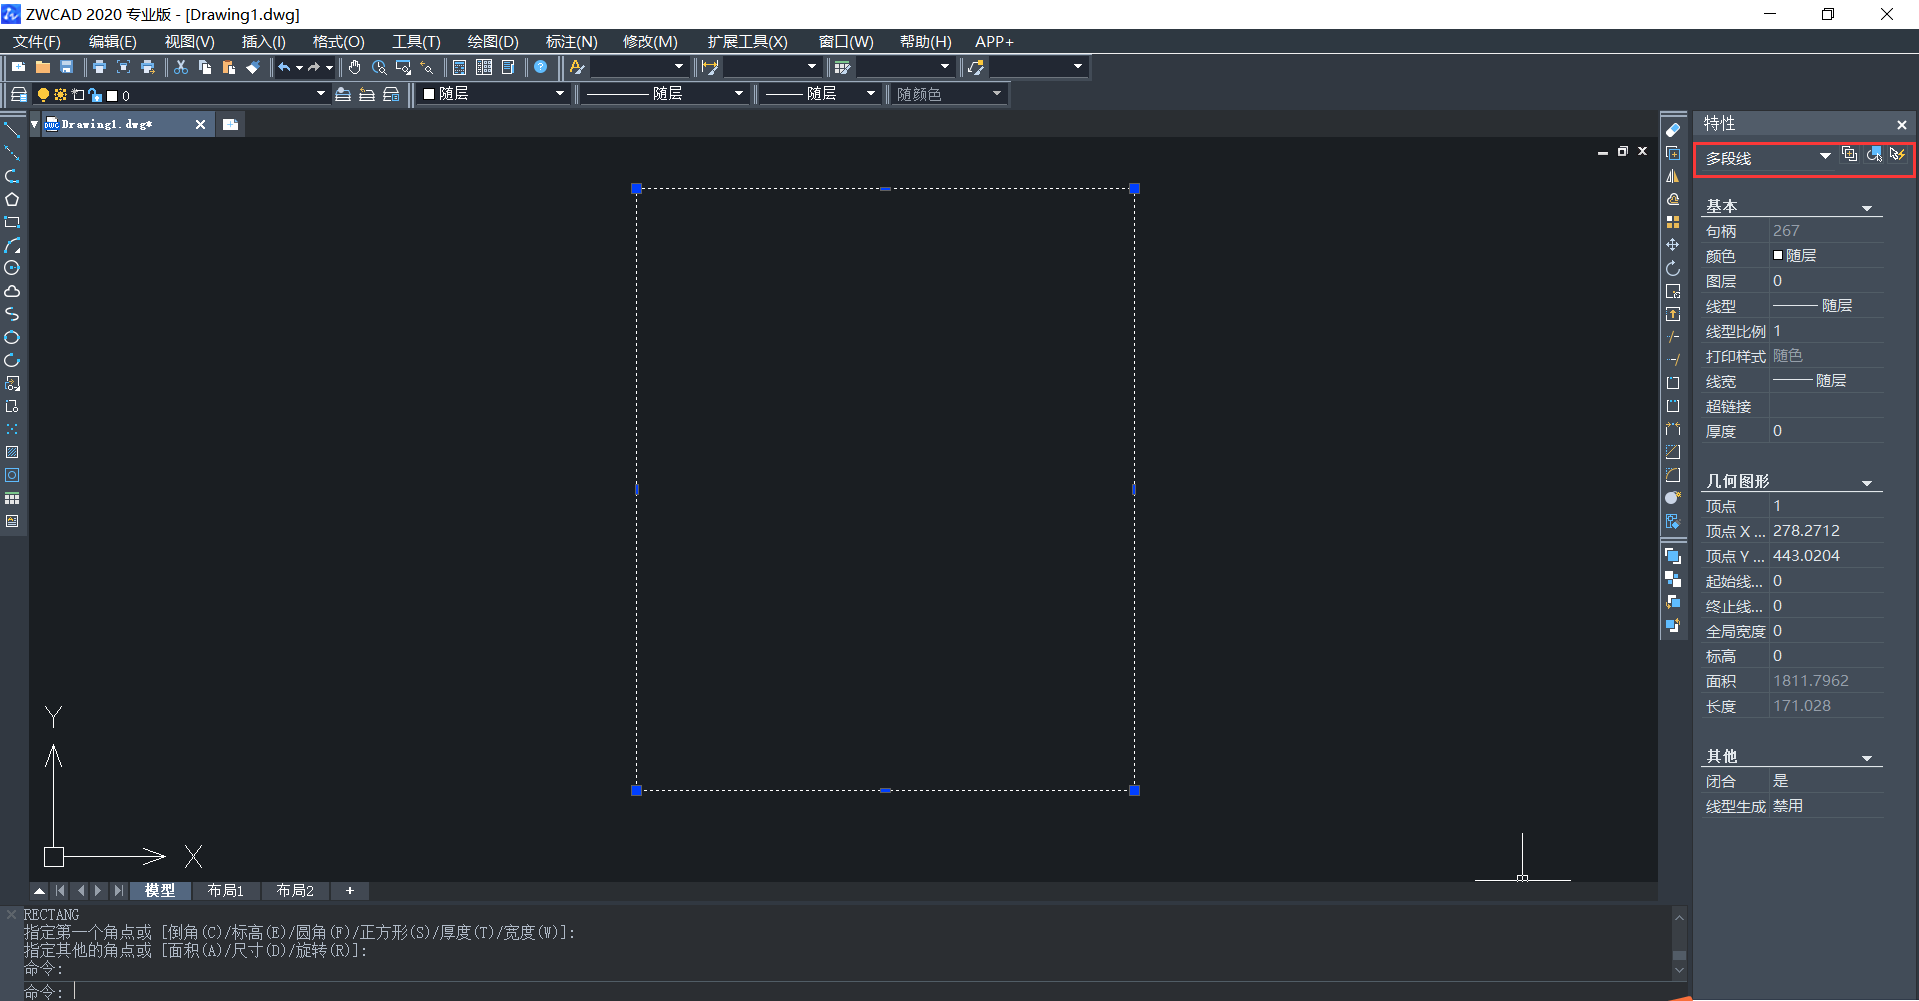Click the Quick Select button in properties
This screenshot has height=1001, width=1919.
1897,154
